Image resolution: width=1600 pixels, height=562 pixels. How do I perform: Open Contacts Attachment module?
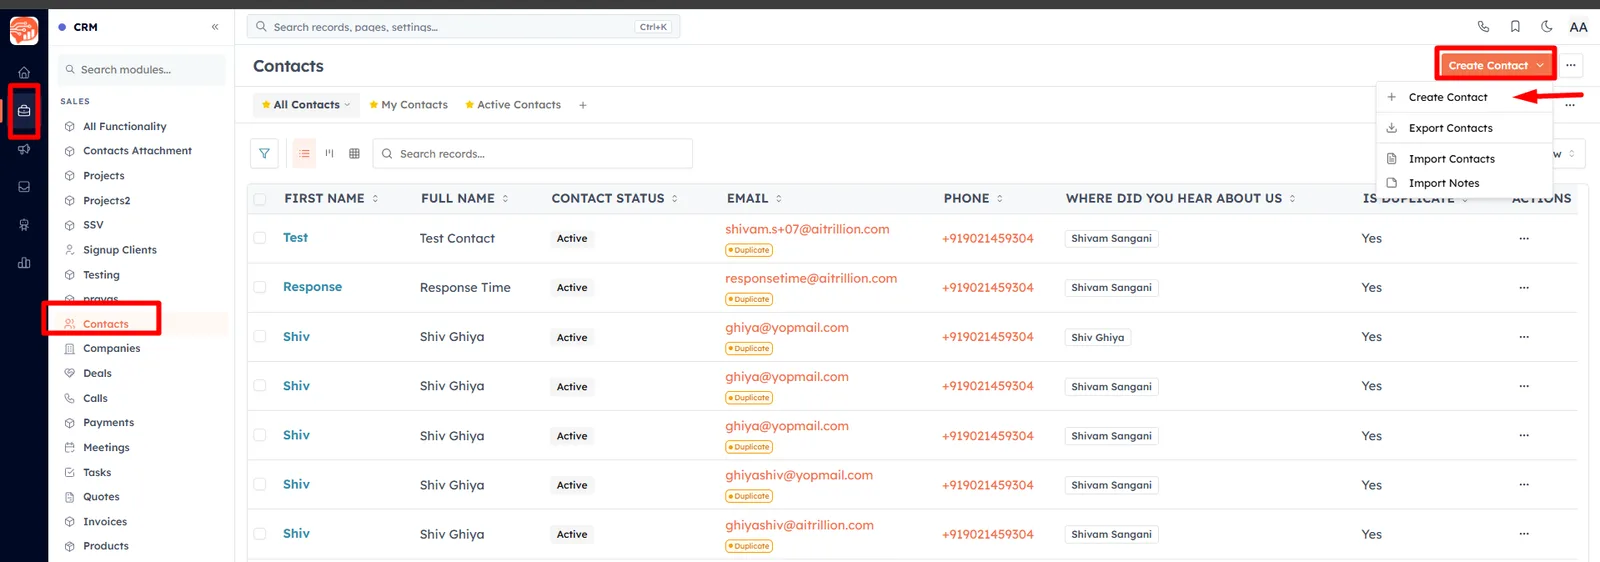pos(137,151)
